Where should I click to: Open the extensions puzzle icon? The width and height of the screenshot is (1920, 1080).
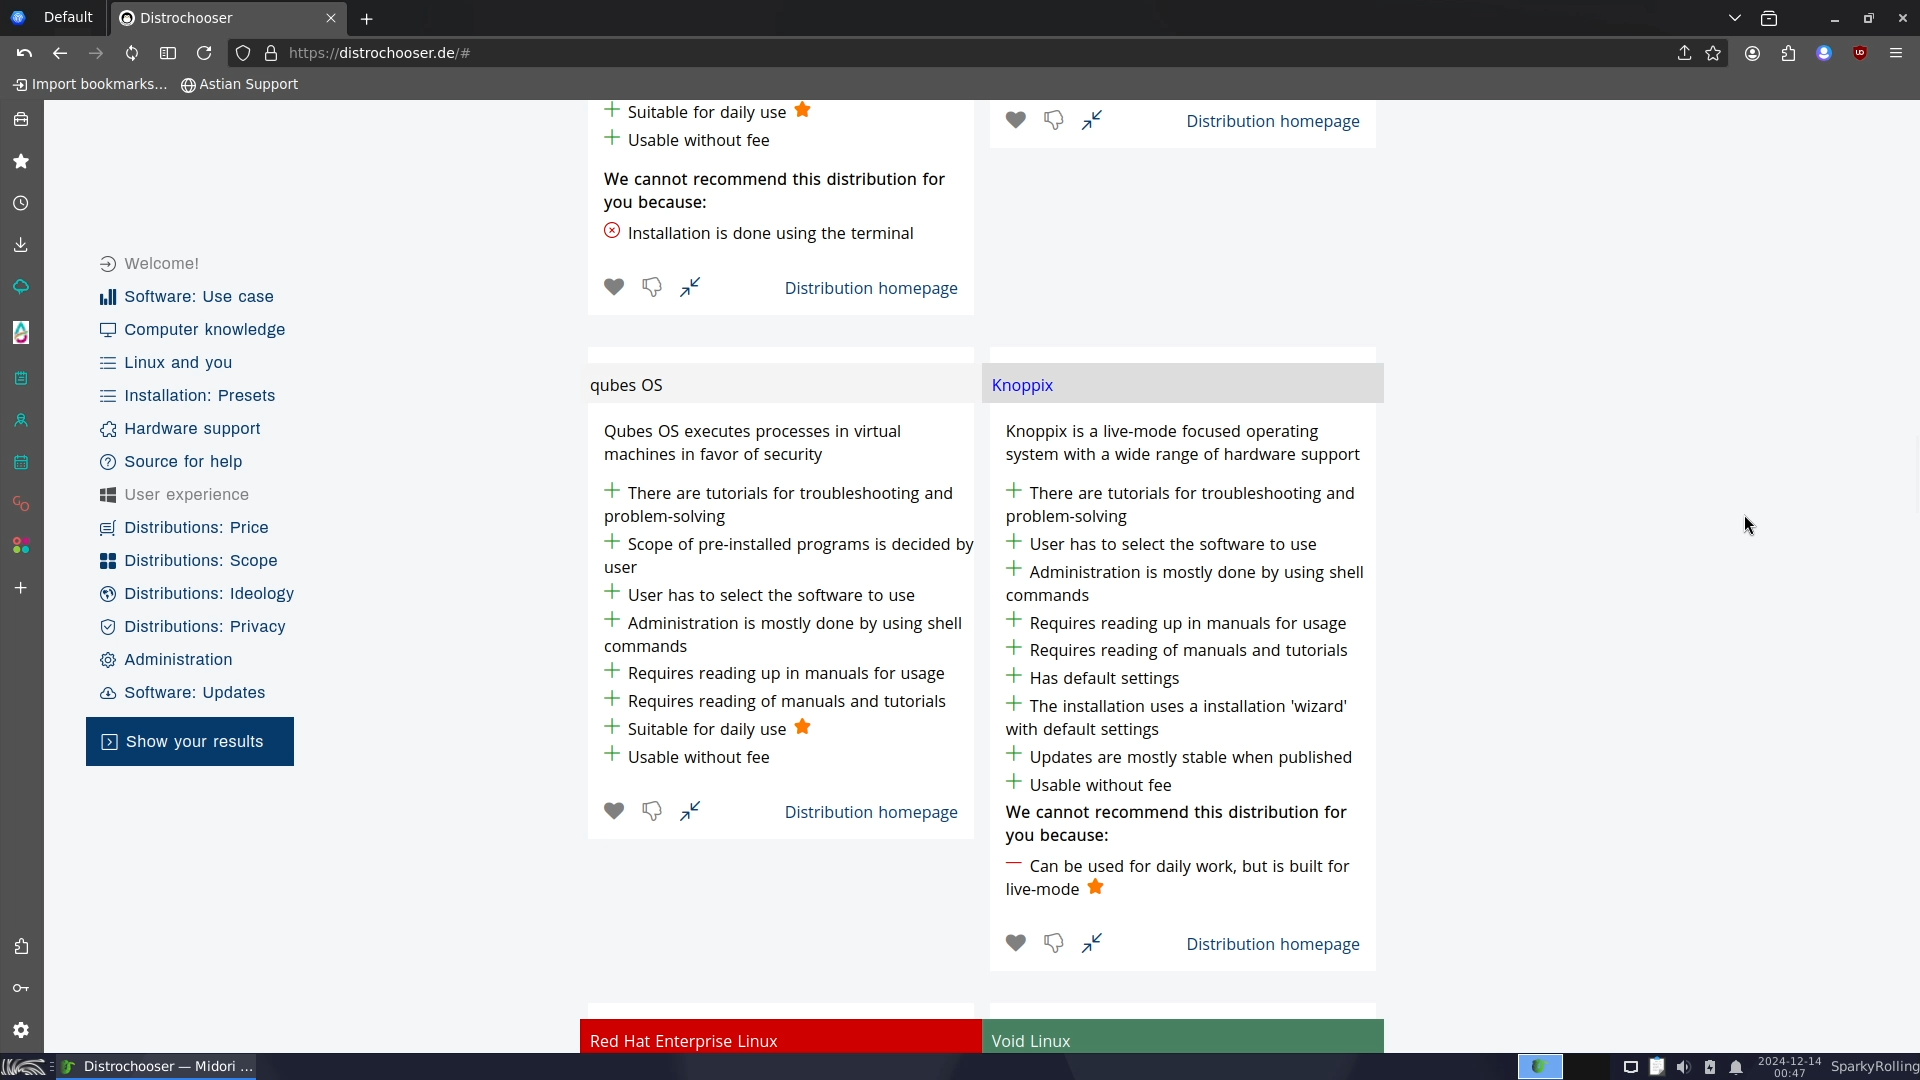pyautogui.click(x=1788, y=53)
